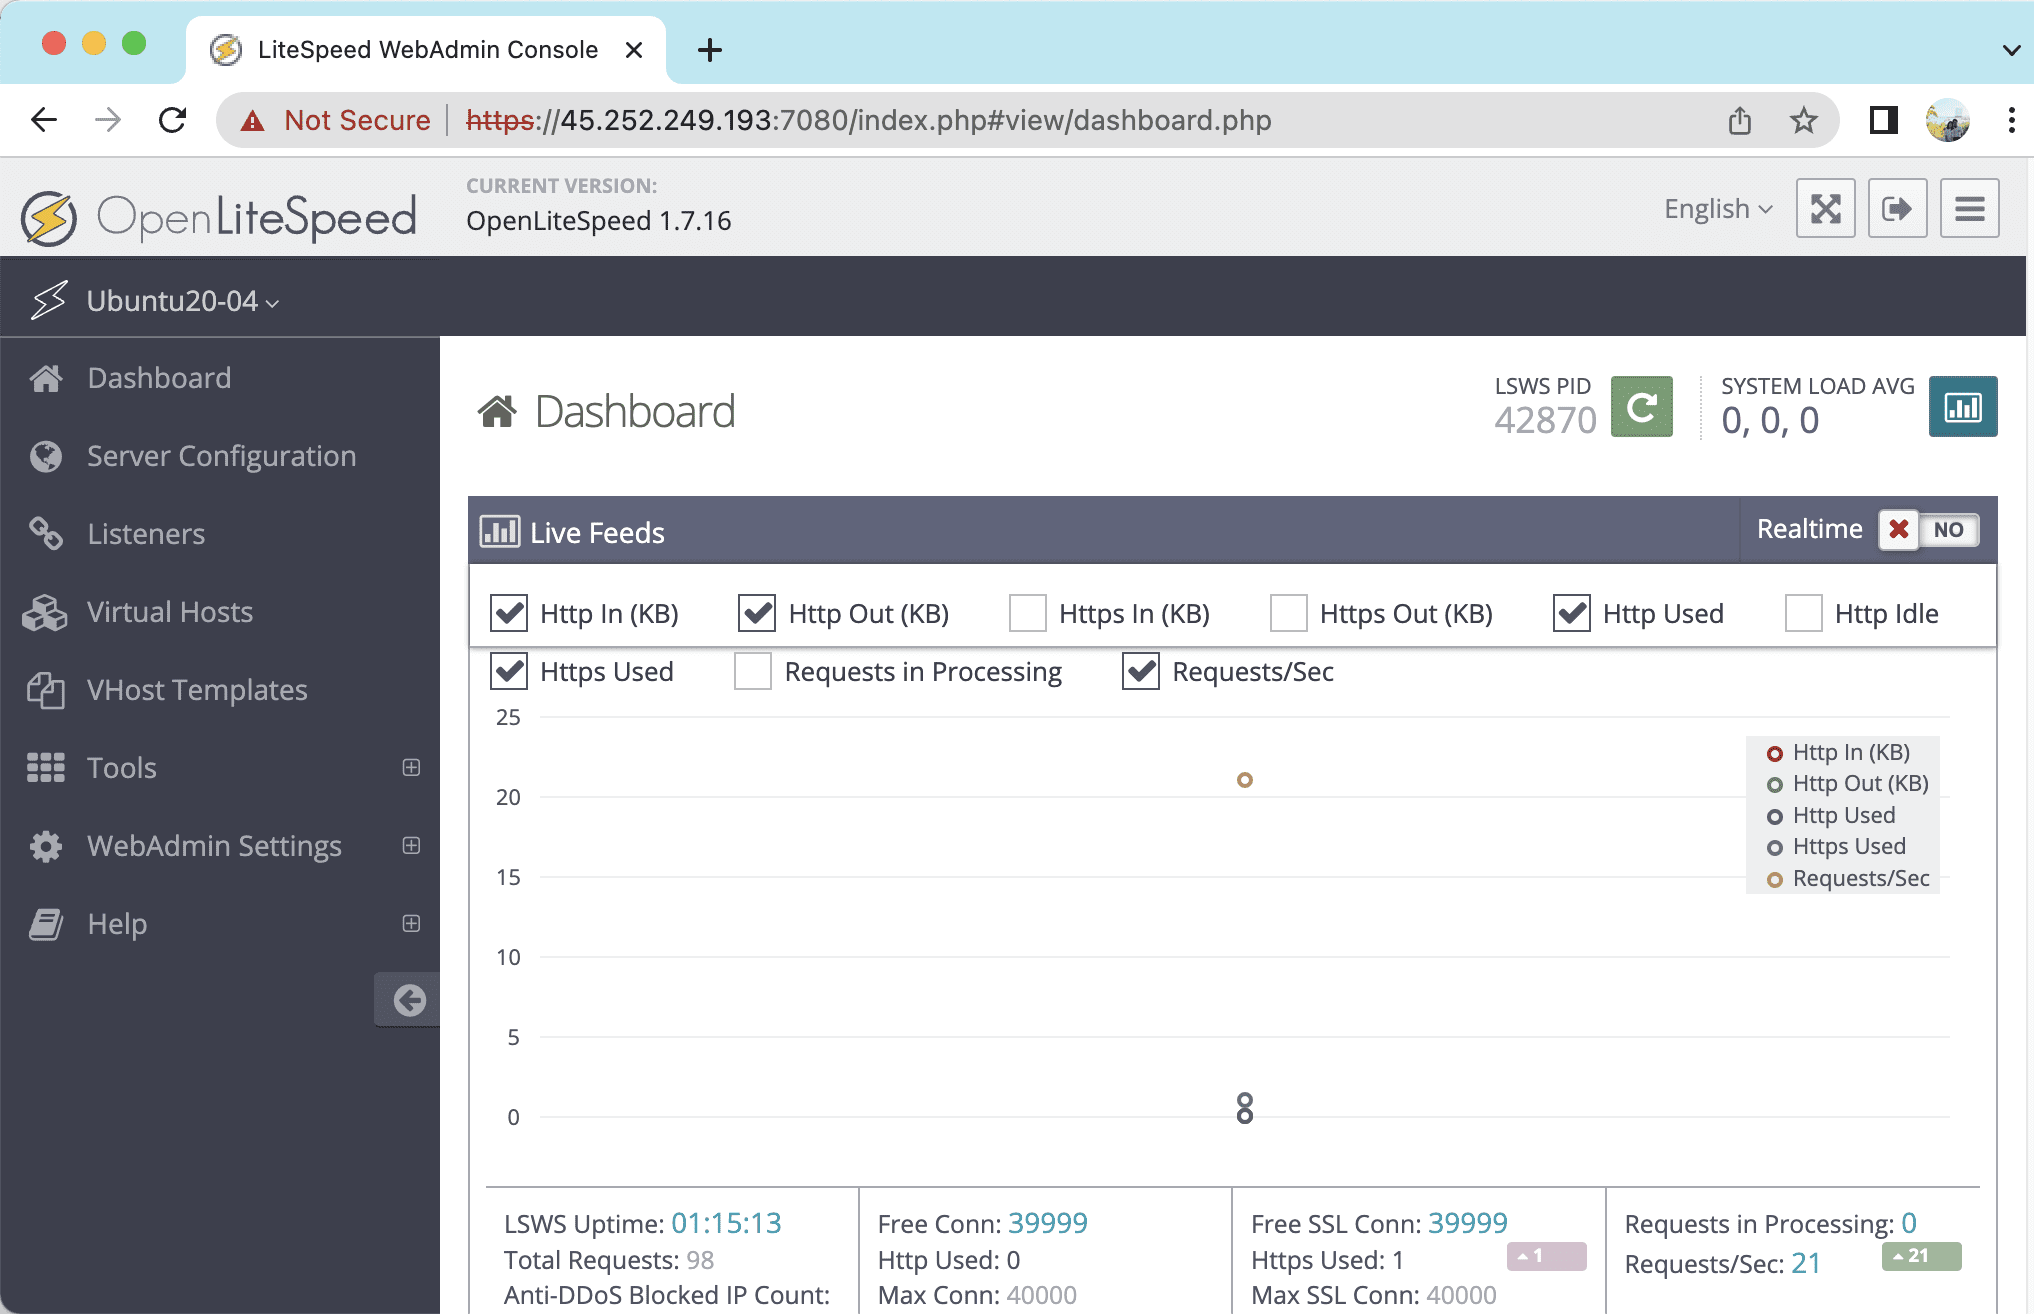Reload the page in browser

(x=173, y=120)
